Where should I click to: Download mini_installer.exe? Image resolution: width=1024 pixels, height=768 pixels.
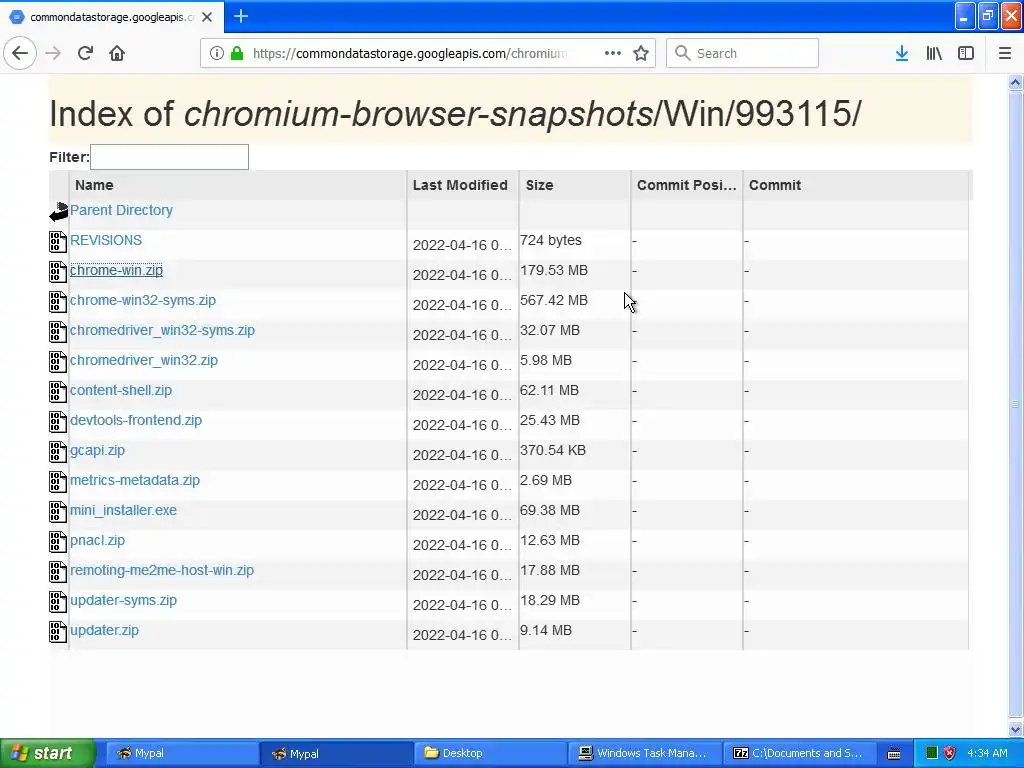tap(123, 511)
